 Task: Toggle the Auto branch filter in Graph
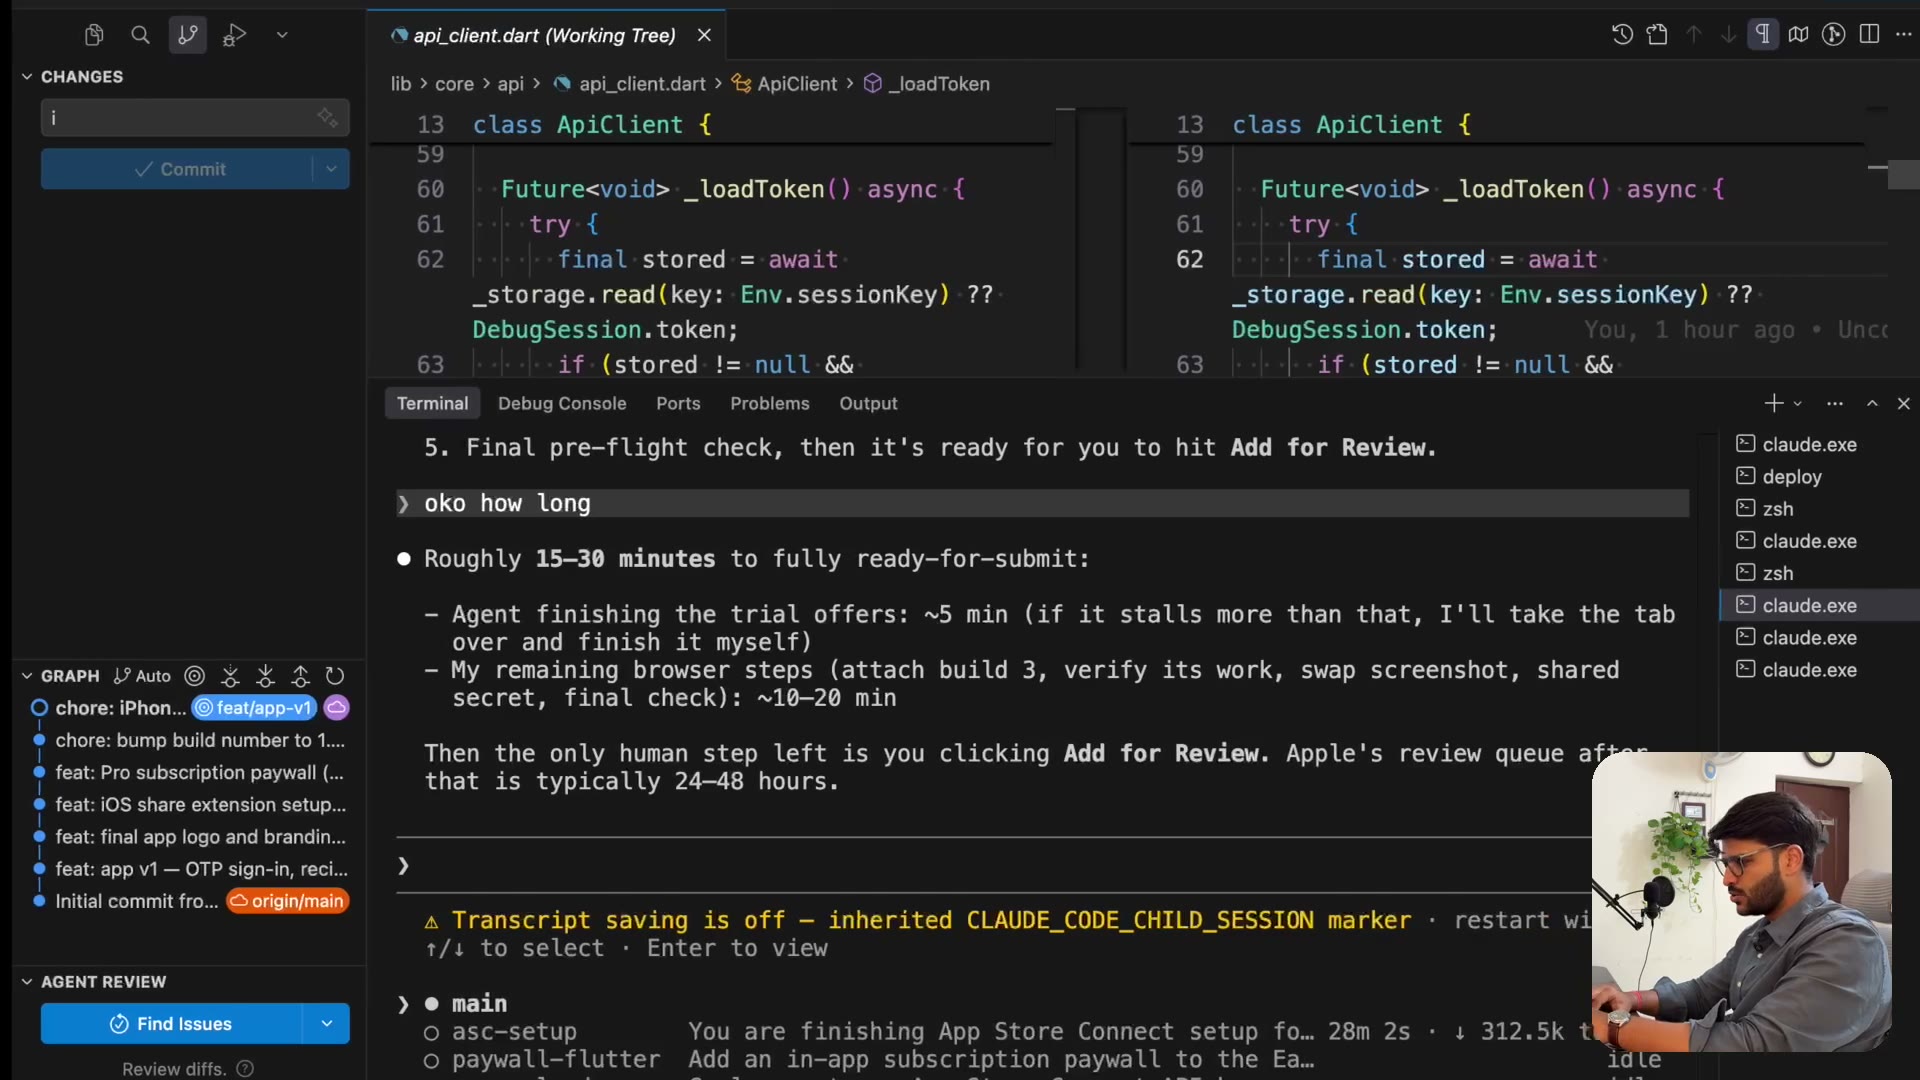click(143, 676)
